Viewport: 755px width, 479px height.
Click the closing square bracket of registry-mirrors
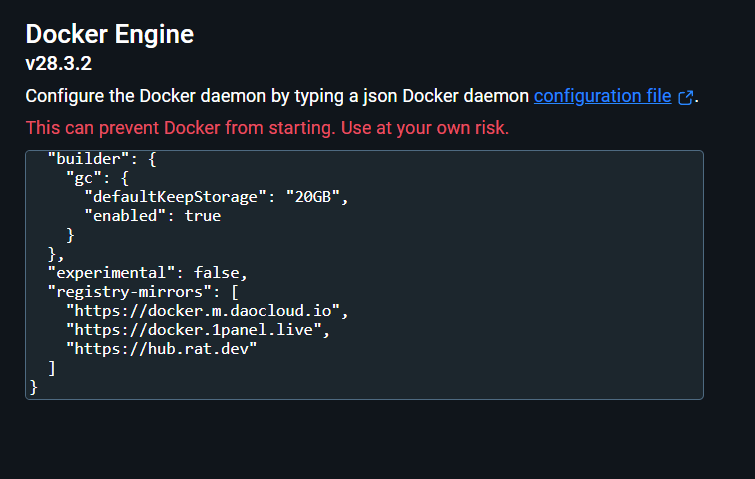click(x=52, y=368)
